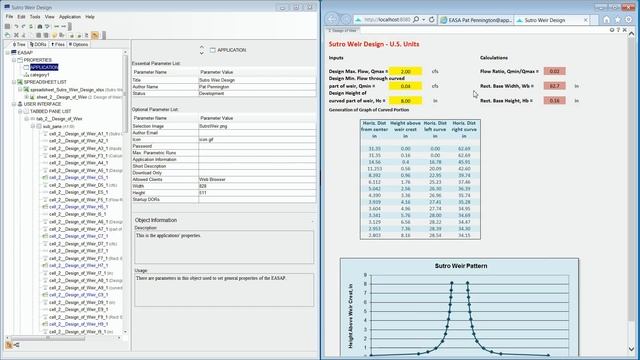Open the Application menu
Viewport: 640px width, 360px height.
click(x=70, y=17)
